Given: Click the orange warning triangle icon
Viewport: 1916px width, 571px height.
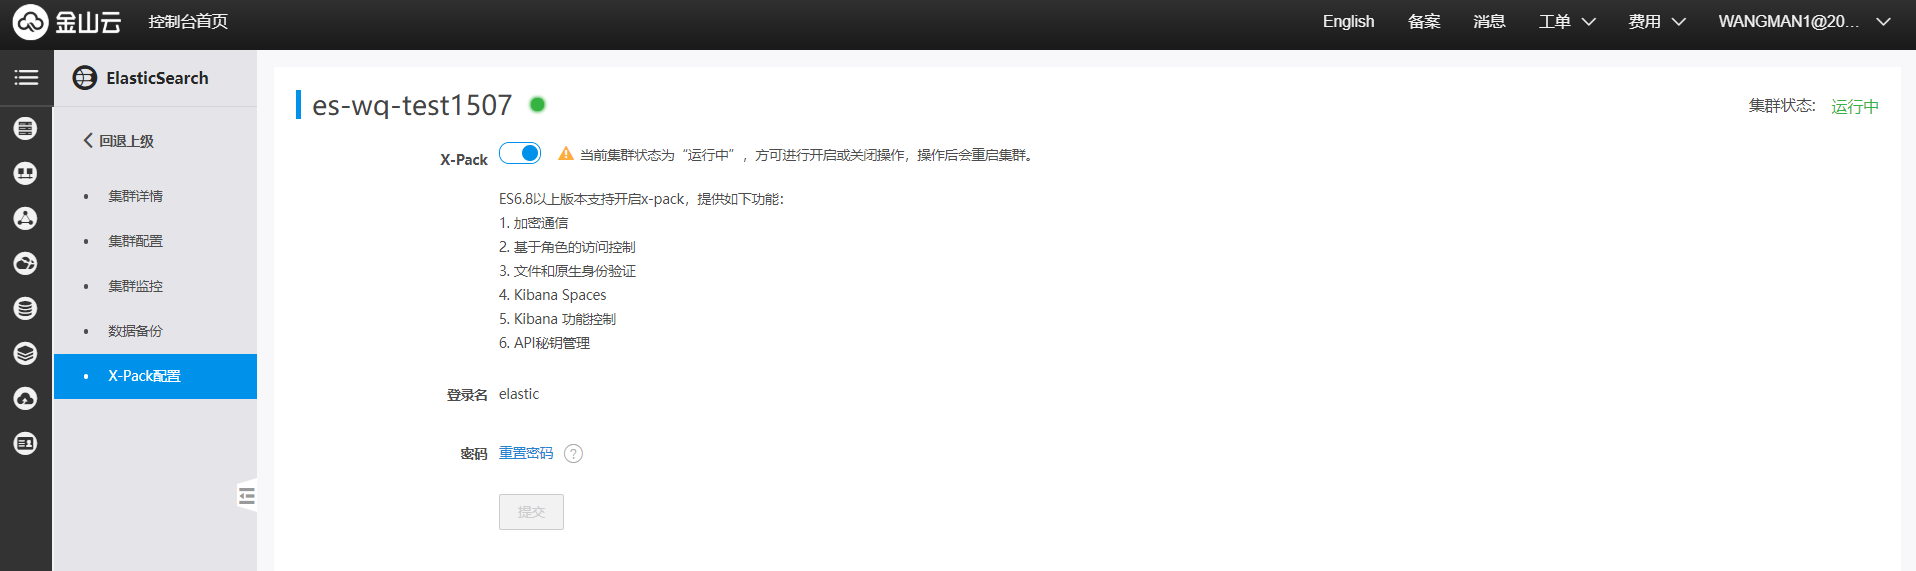Looking at the screenshot, I should (x=566, y=154).
